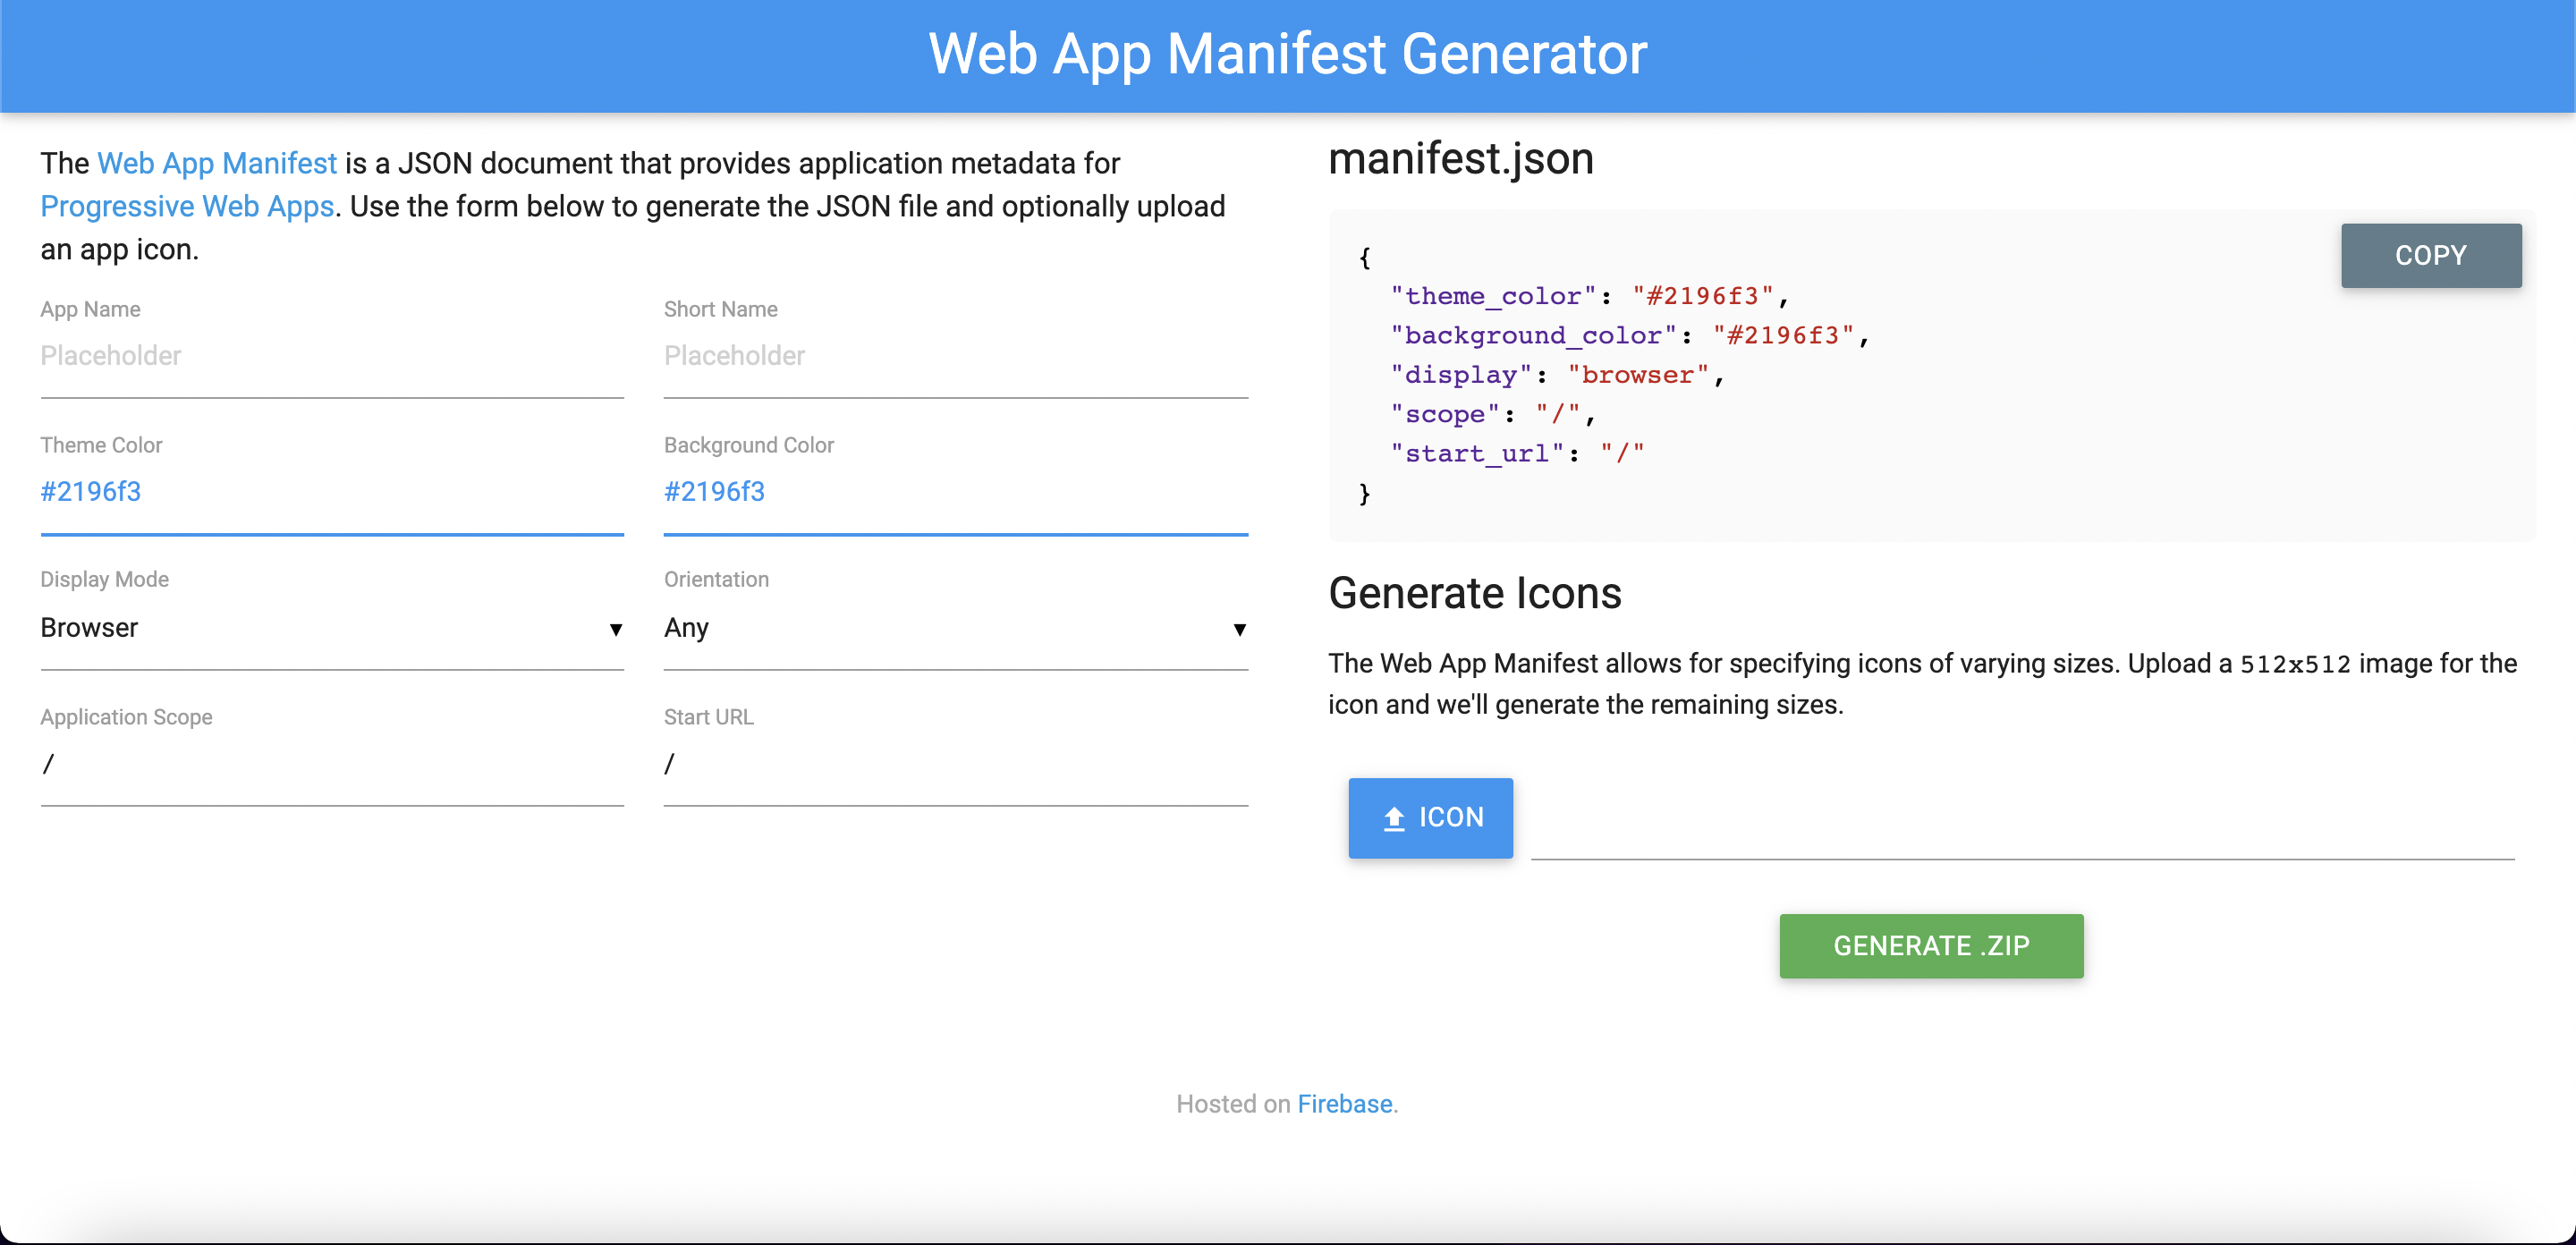Edit the Start URL field
Image resolution: width=2576 pixels, height=1245 pixels.
click(x=955, y=765)
